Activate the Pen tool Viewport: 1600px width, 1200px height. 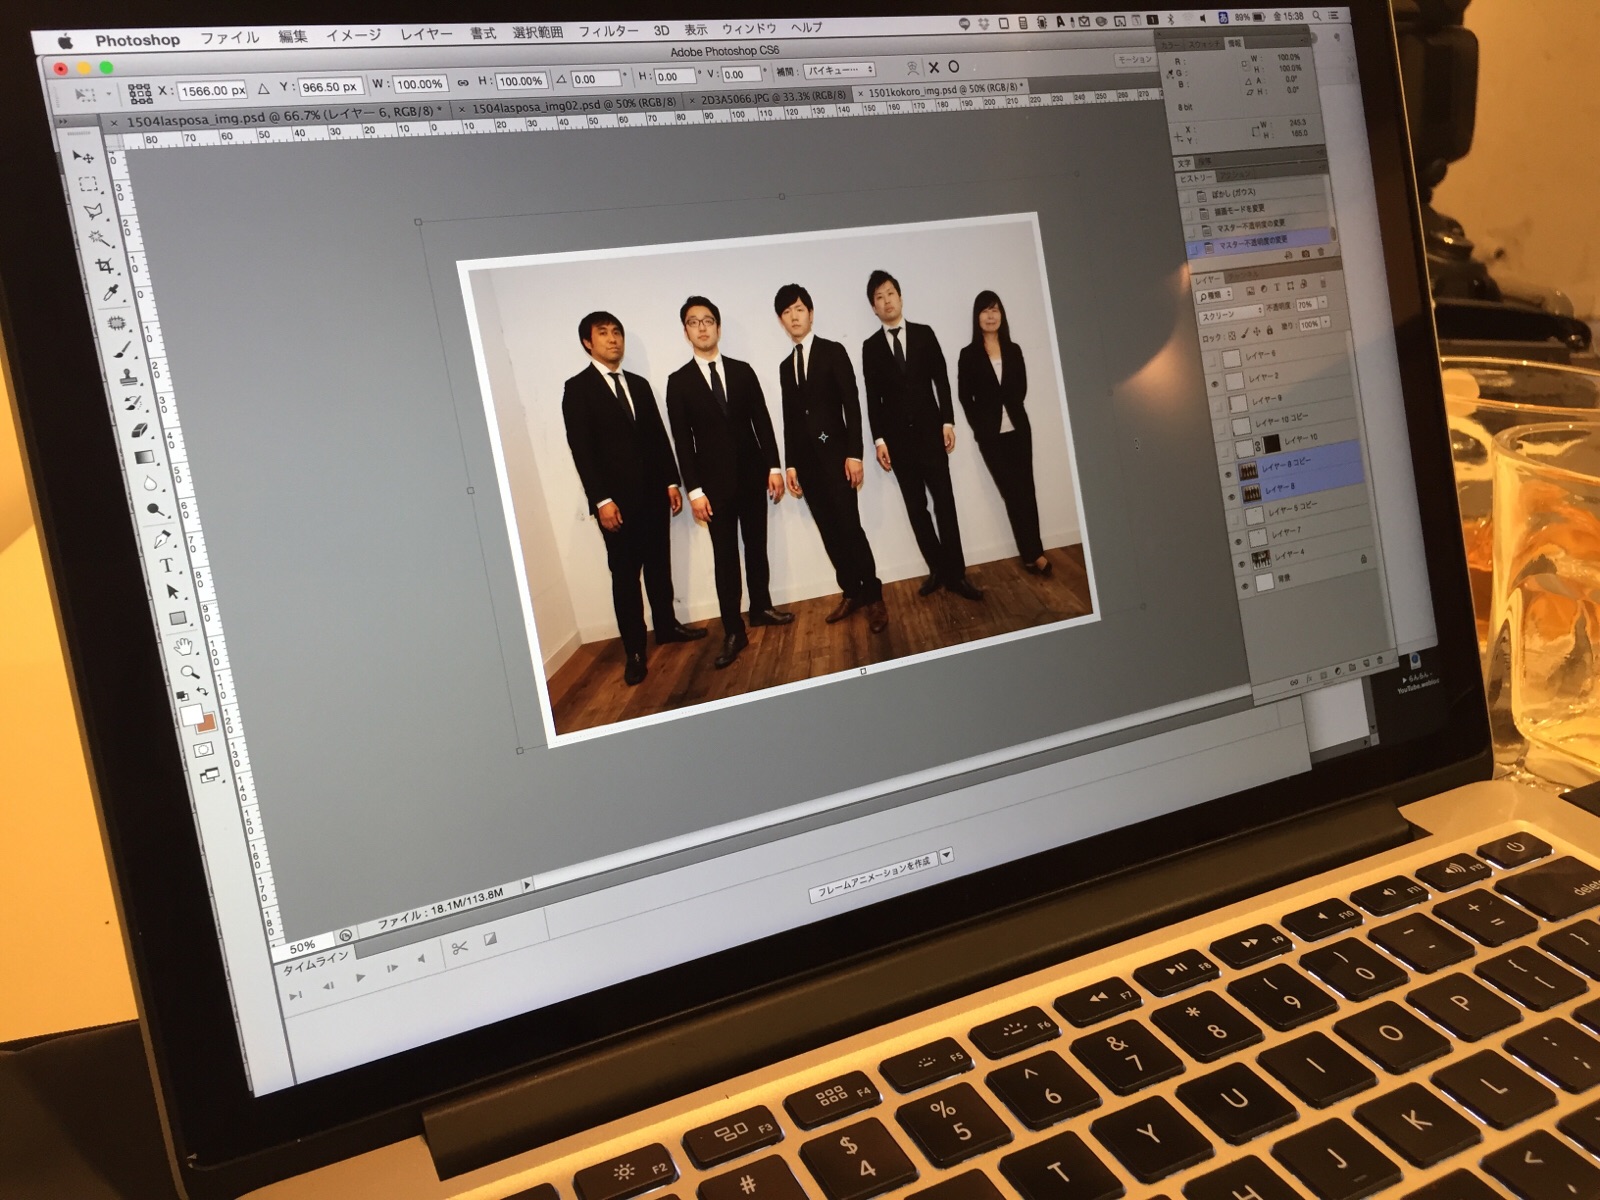pos(161,540)
